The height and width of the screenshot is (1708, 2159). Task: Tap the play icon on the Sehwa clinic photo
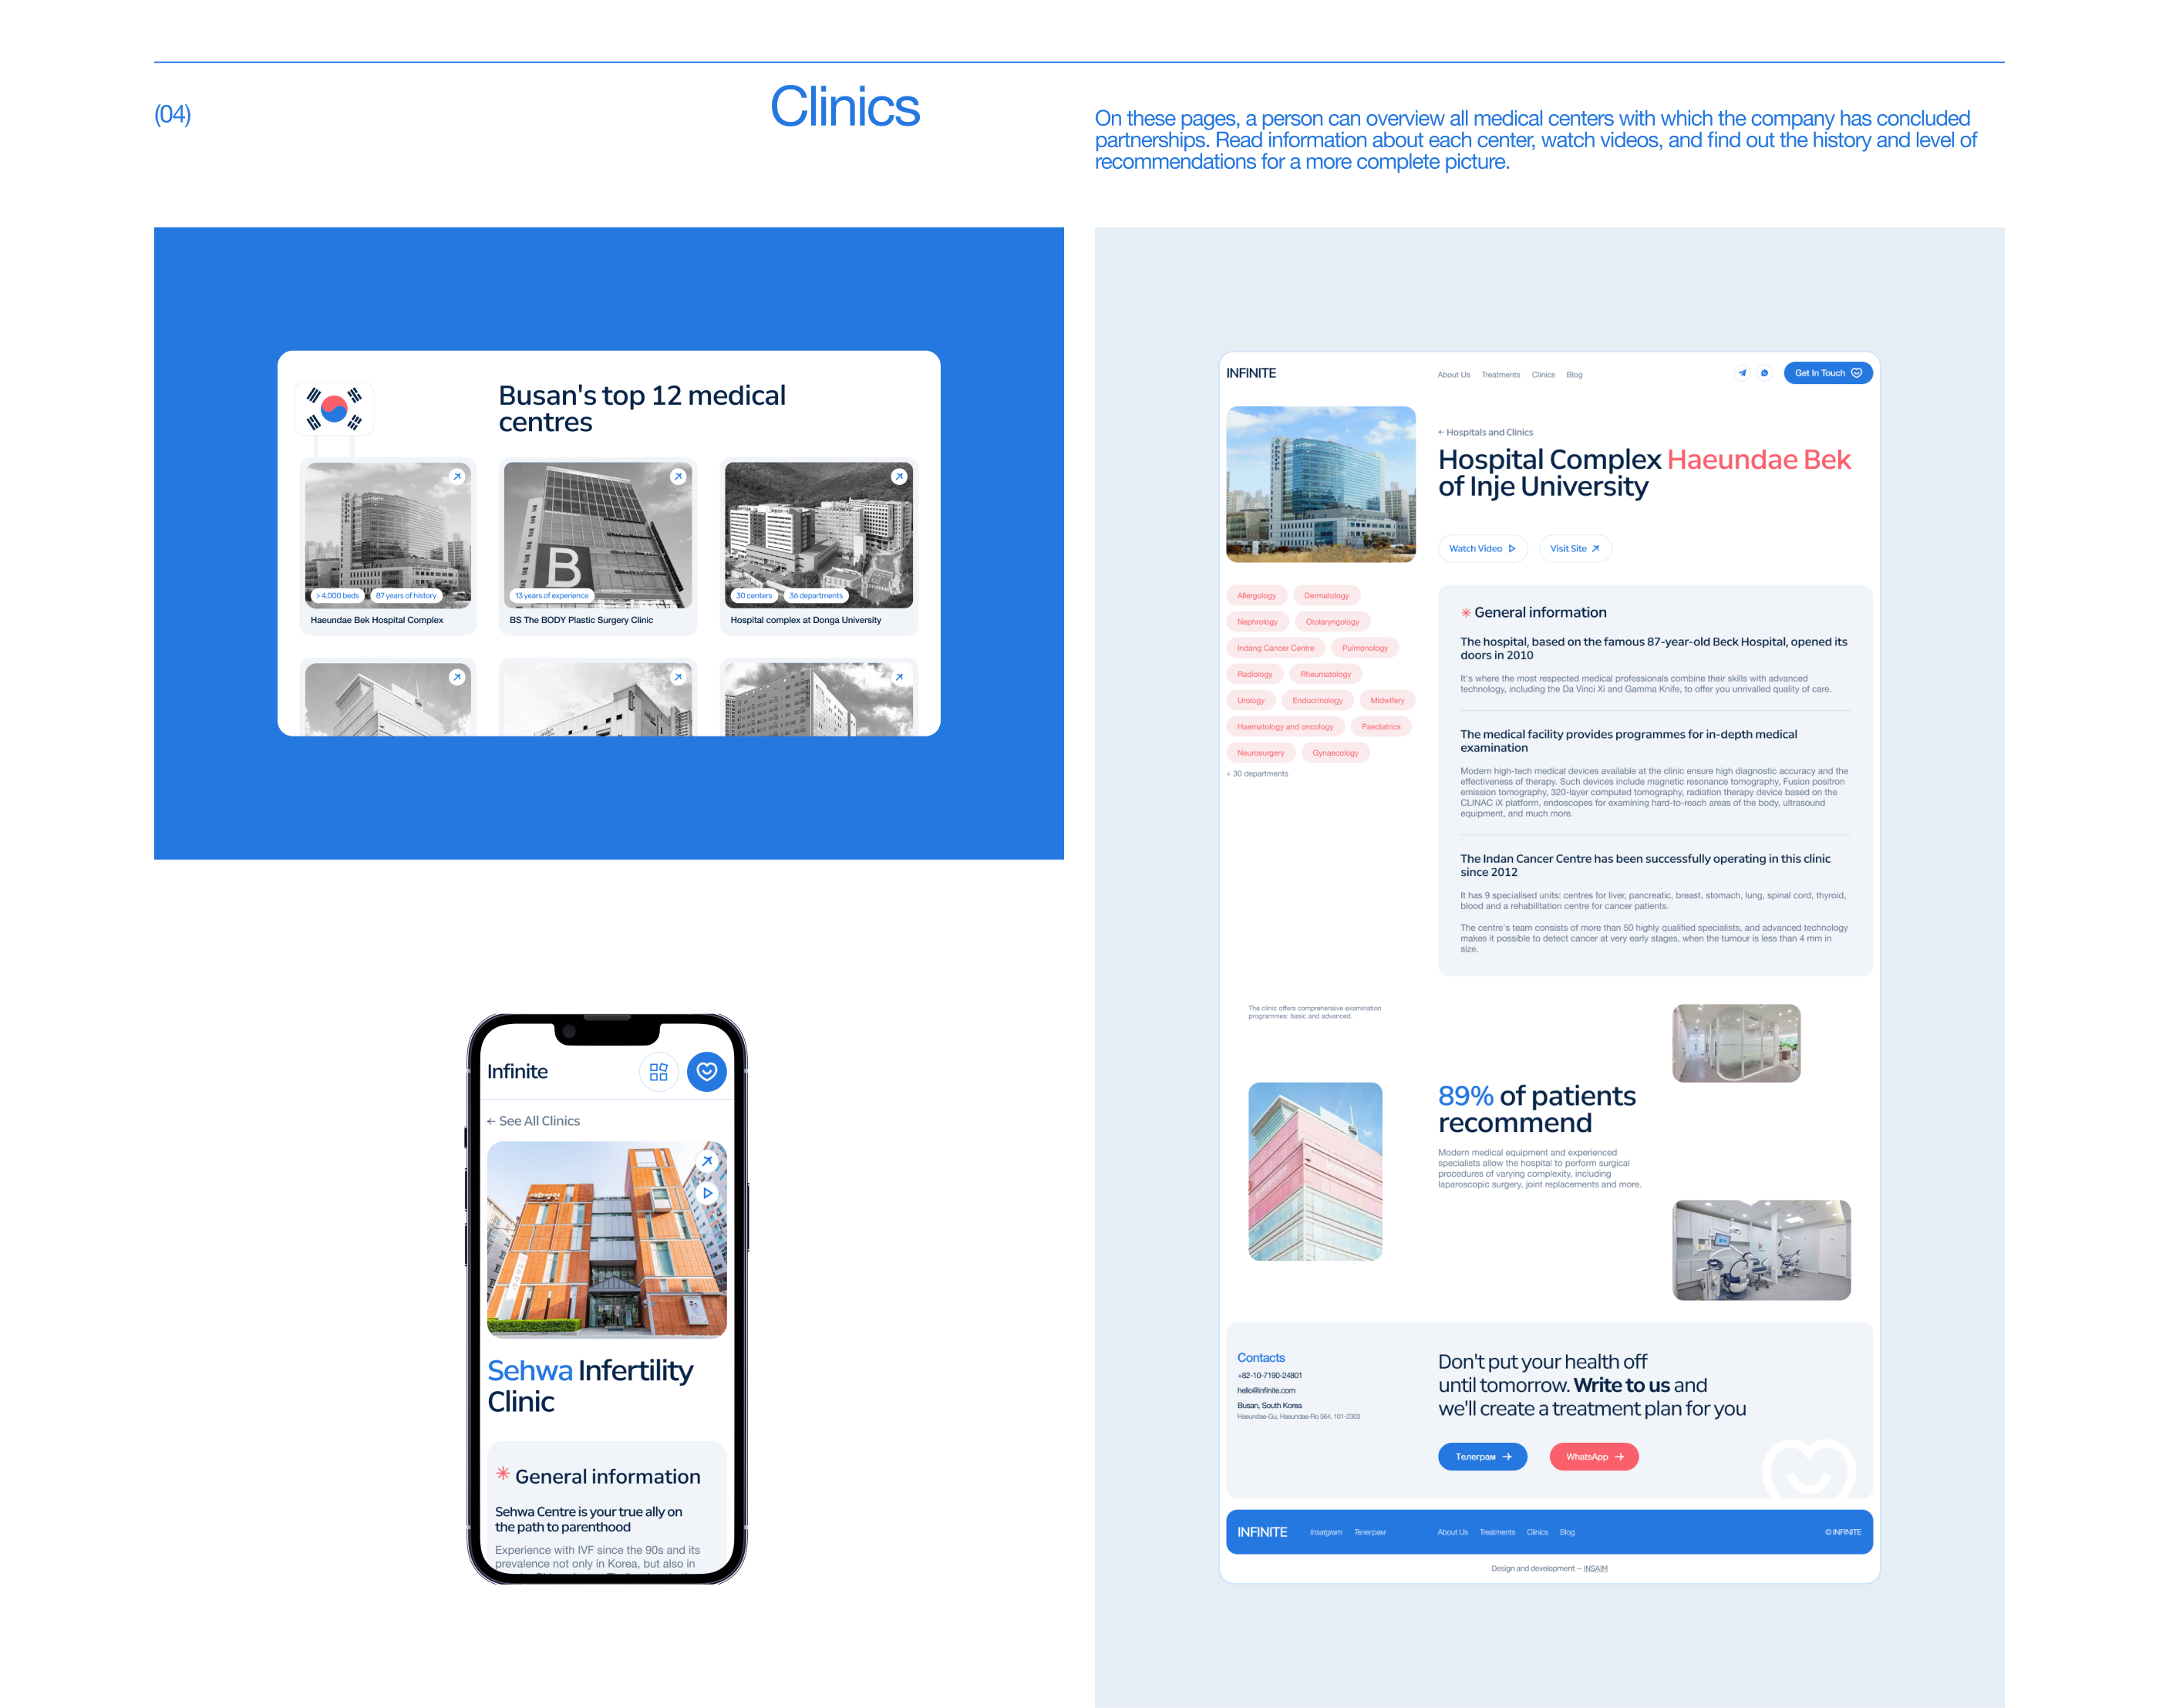(x=707, y=1193)
